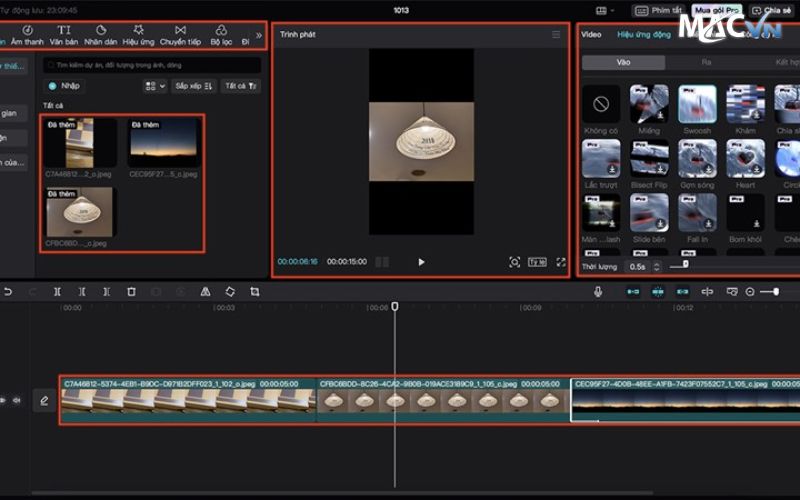Select the Vào animation tab
800x500 pixels.
(x=623, y=62)
